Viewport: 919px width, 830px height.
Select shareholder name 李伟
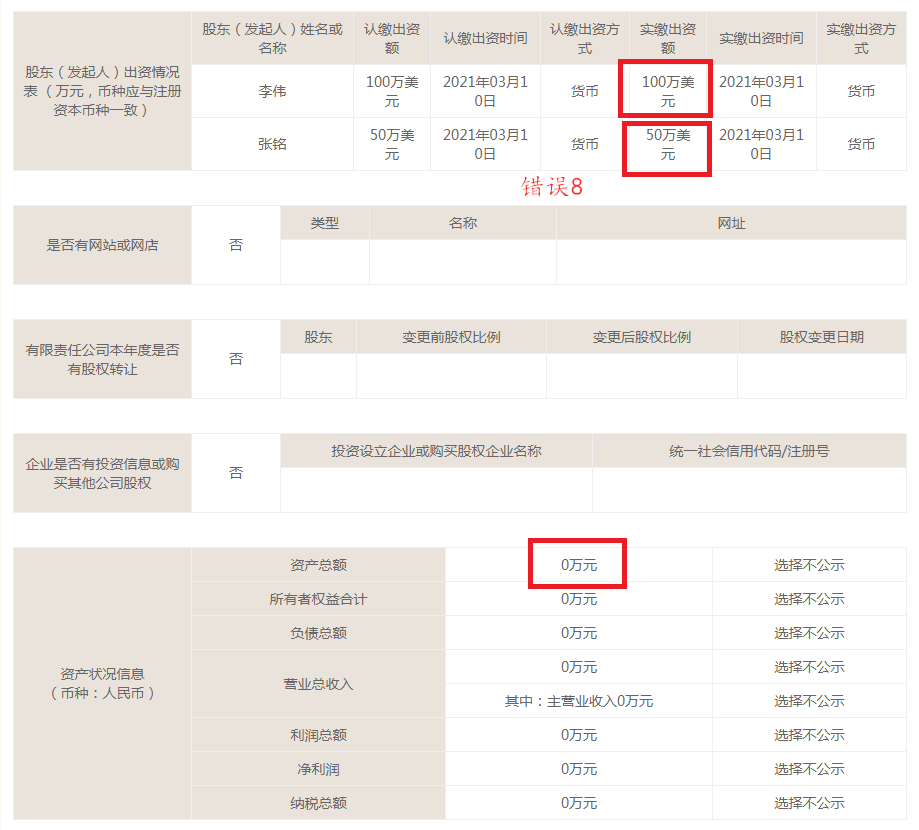coord(272,91)
